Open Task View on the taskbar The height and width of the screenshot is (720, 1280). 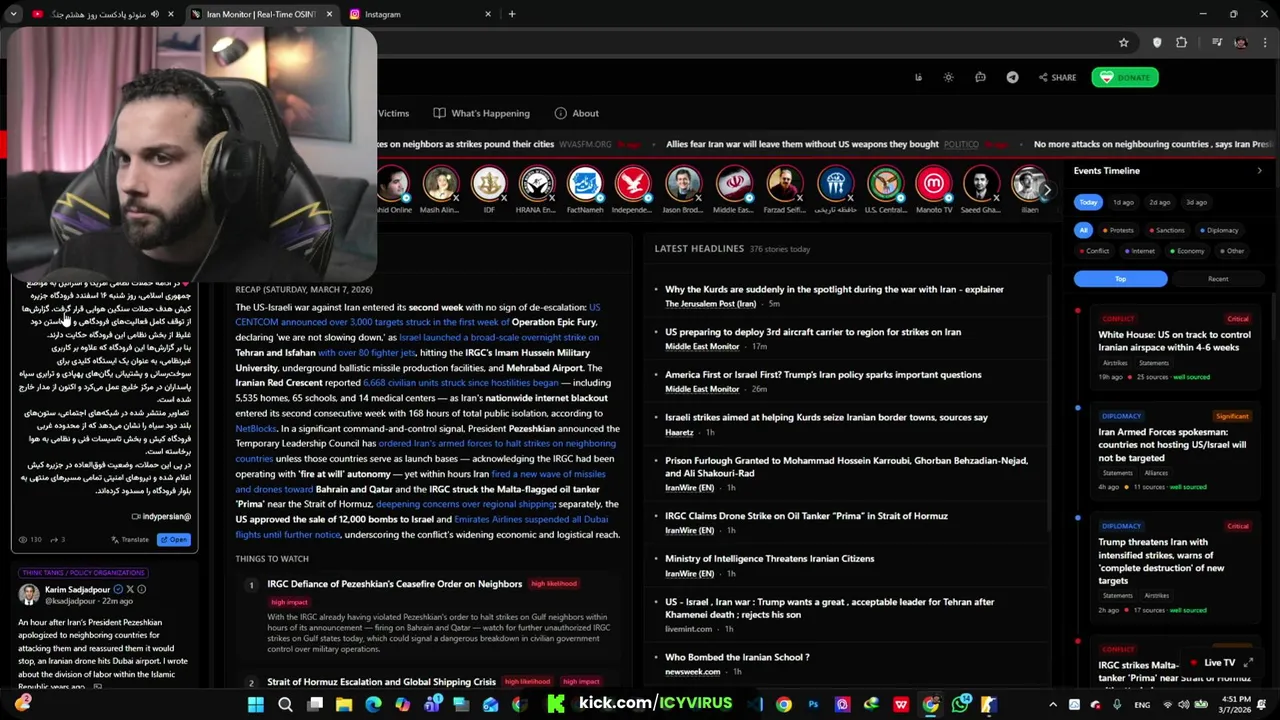(x=315, y=705)
